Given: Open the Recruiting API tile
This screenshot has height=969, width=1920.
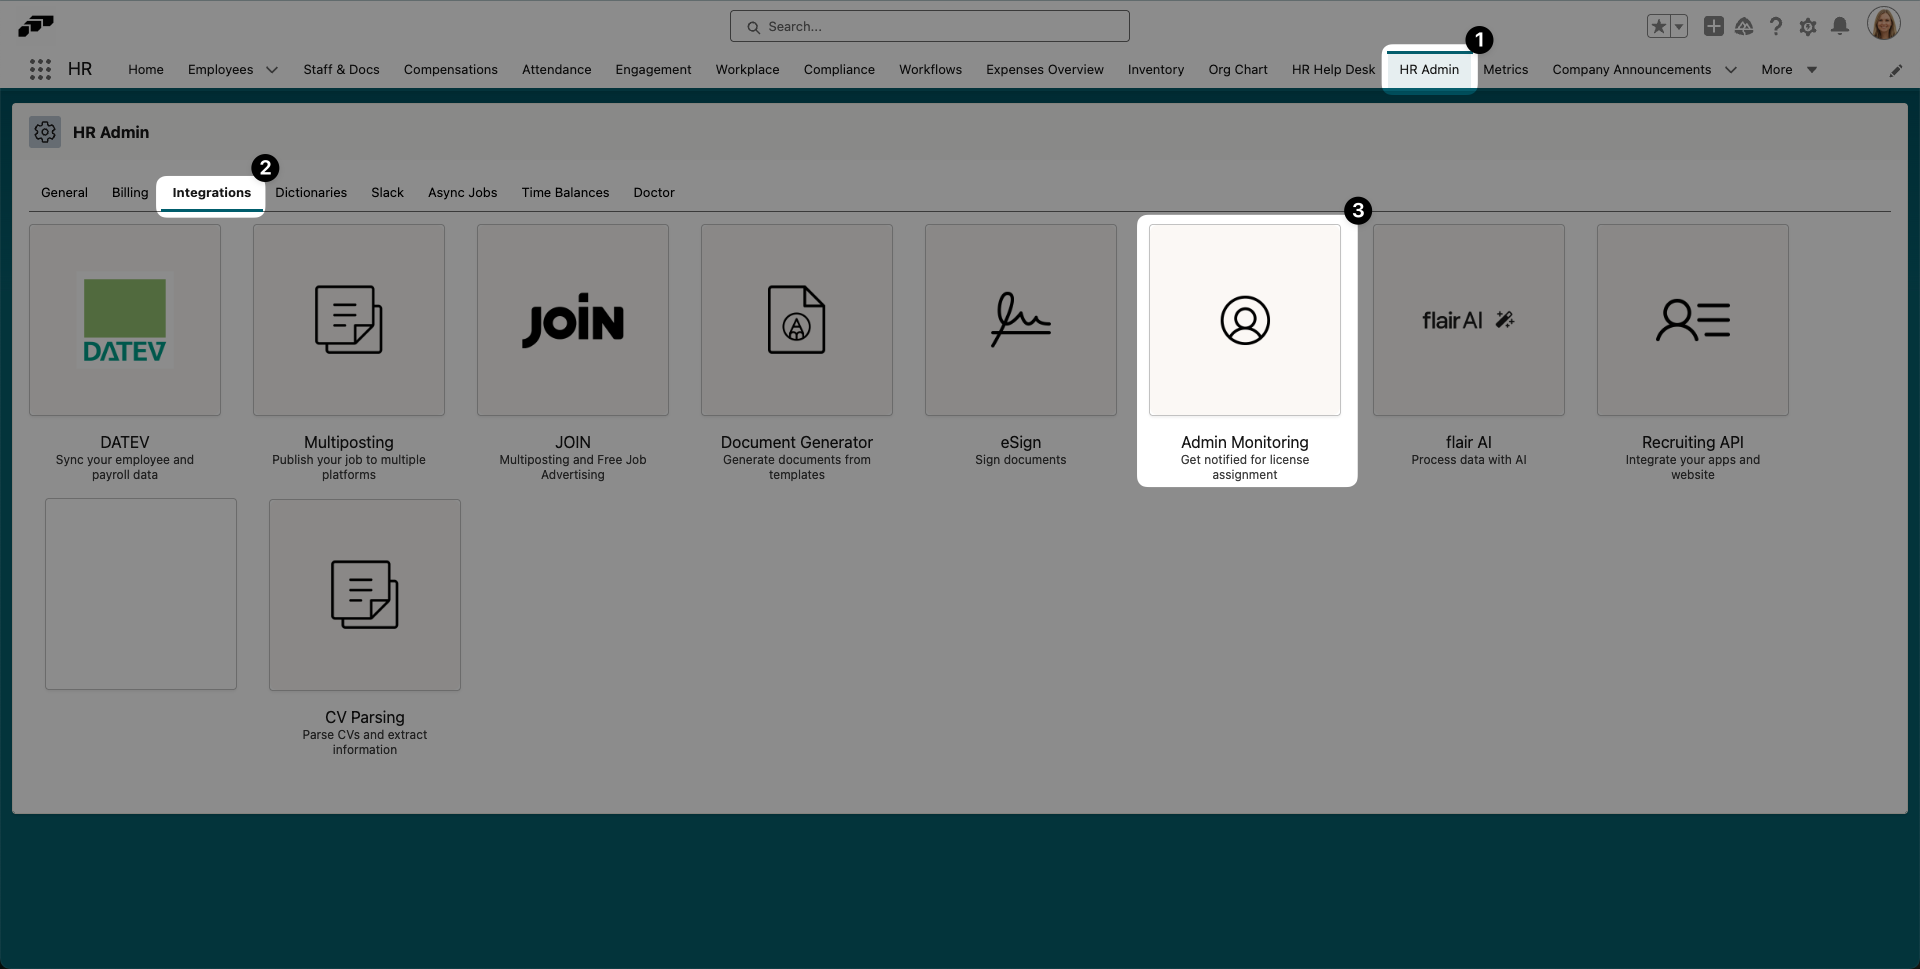Looking at the screenshot, I should point(1693,320).
